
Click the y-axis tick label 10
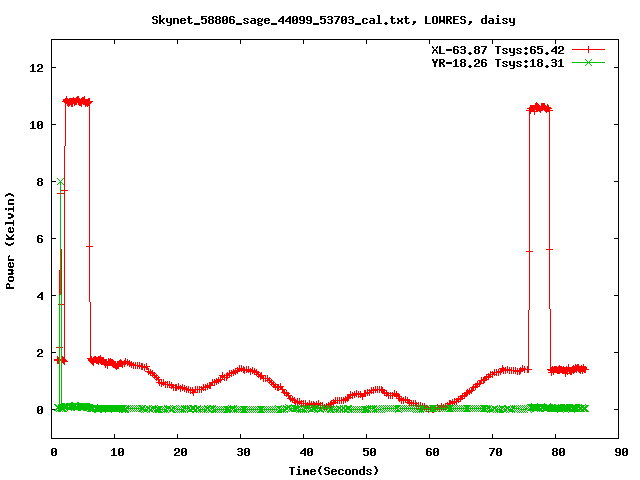(36, 125)
